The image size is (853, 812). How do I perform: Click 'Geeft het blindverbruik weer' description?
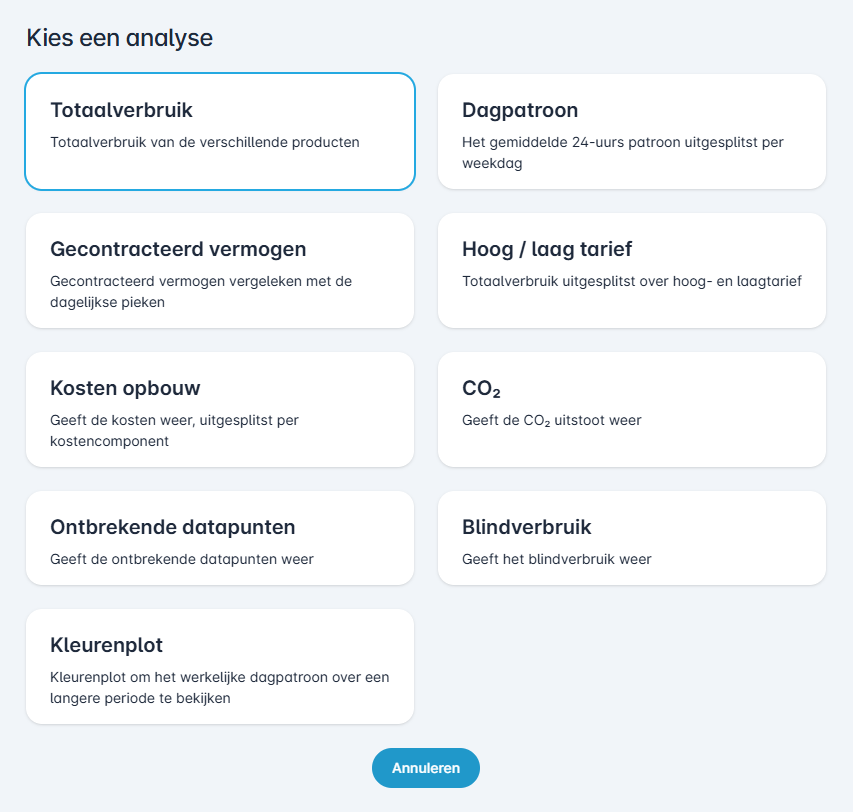(x=556, y=559)
